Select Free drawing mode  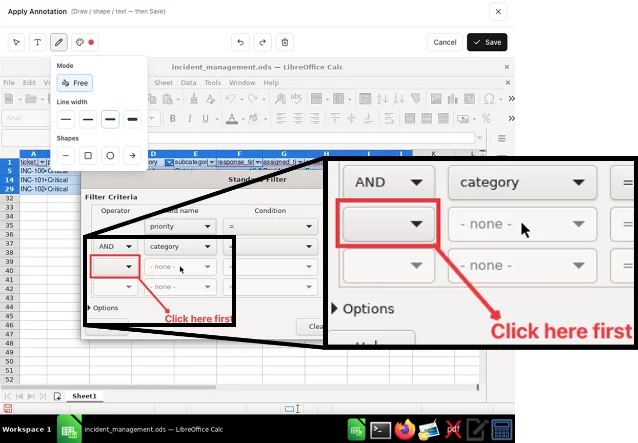coord(75,83)
